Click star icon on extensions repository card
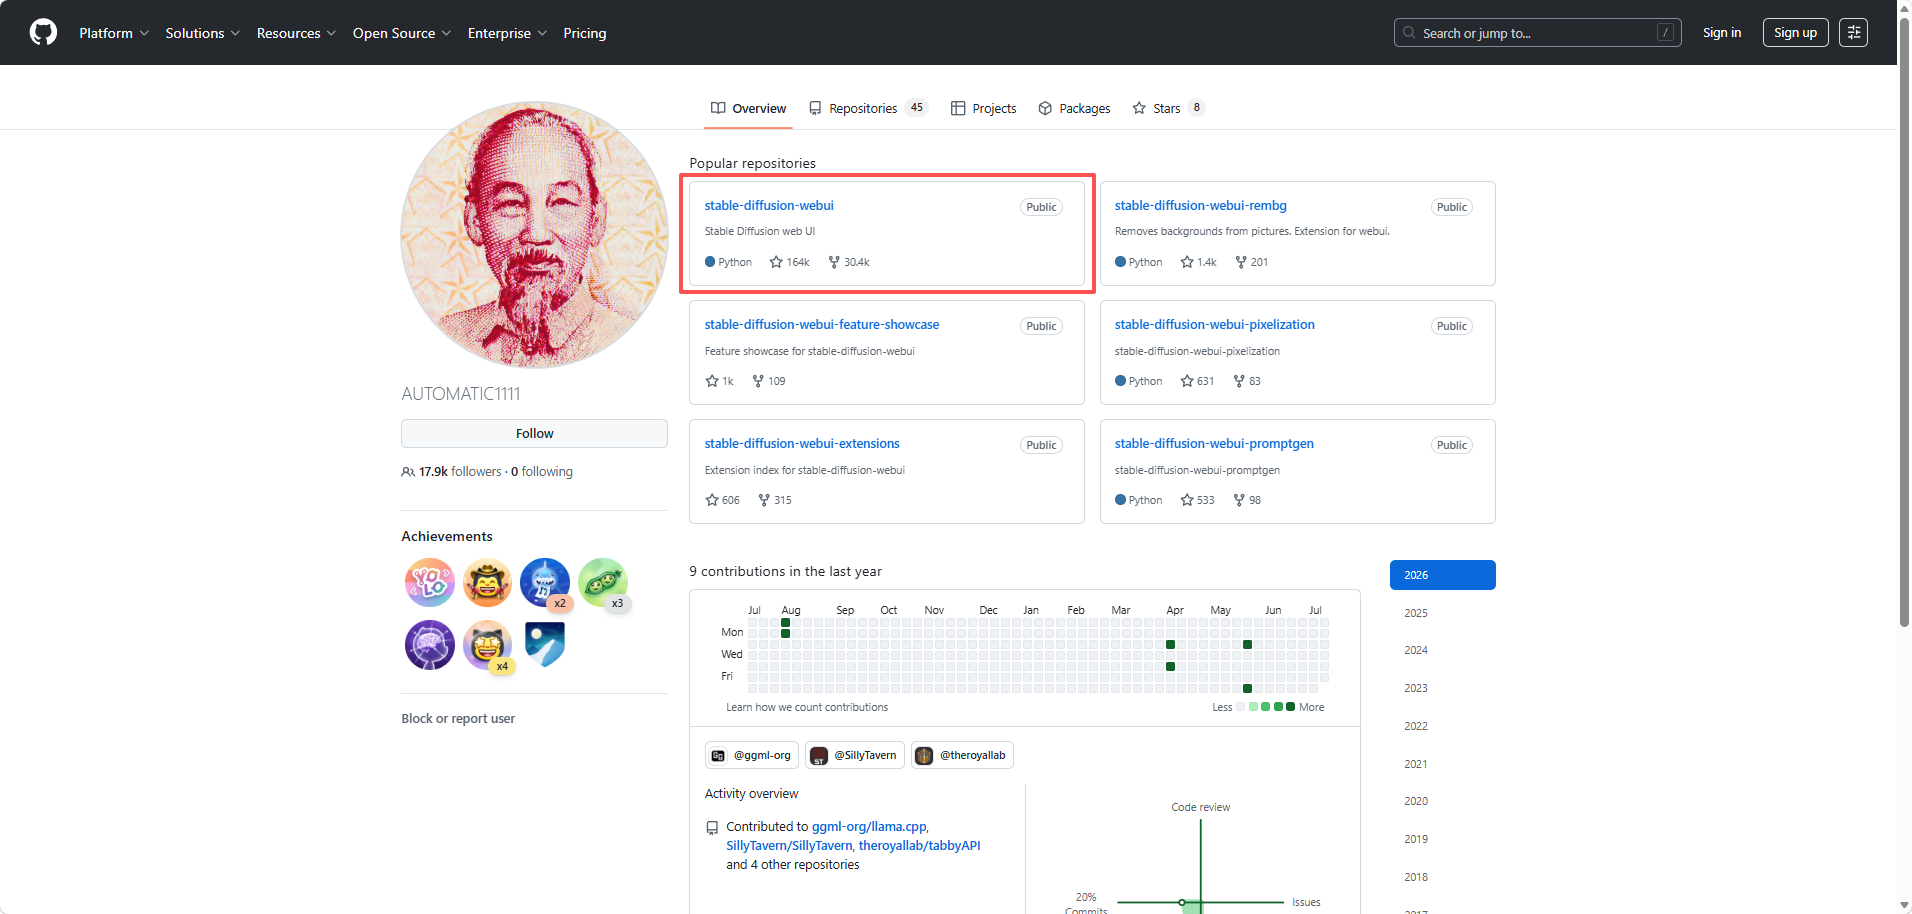This screenshot has width=1912, height=914. point(712,500)
